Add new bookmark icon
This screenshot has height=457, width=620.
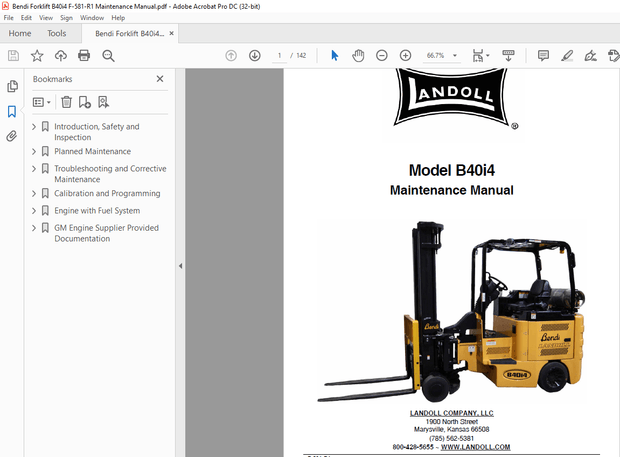(x=85, y=102)
